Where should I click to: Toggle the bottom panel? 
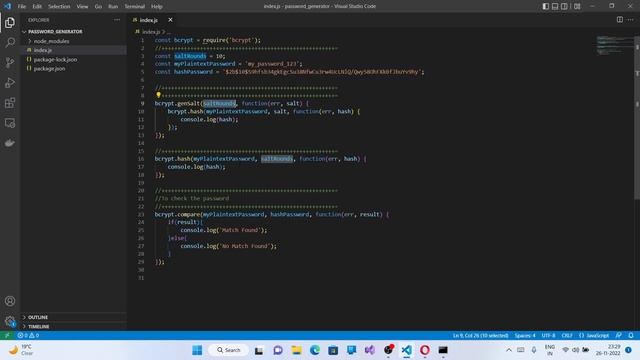555,6
